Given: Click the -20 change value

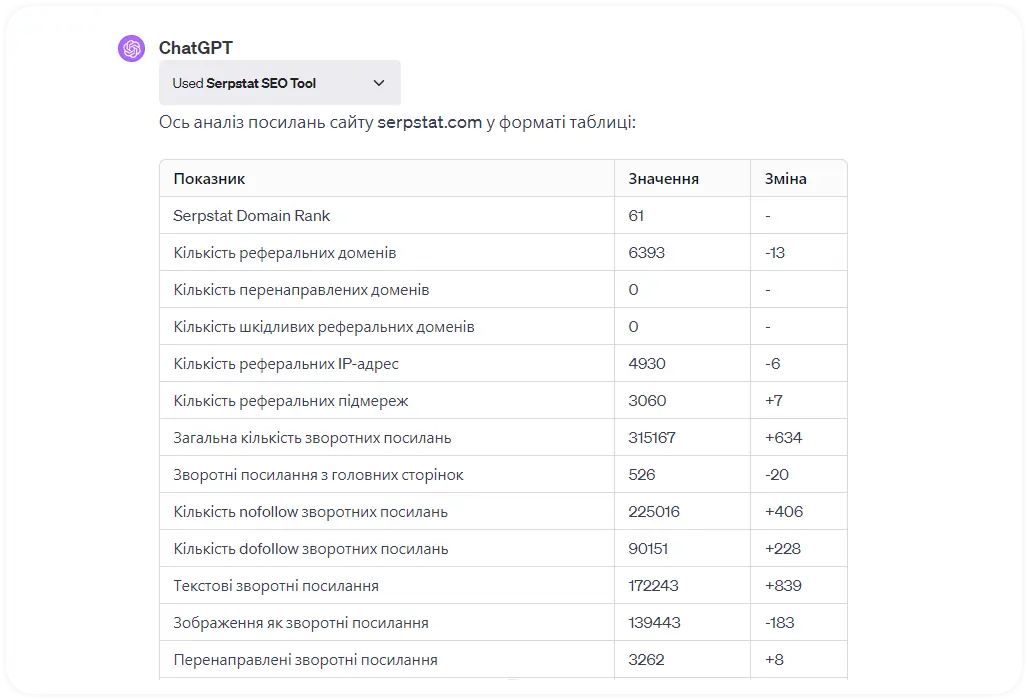Looking at the screenshot, I should pyautogui.click(x=777, y=475).
